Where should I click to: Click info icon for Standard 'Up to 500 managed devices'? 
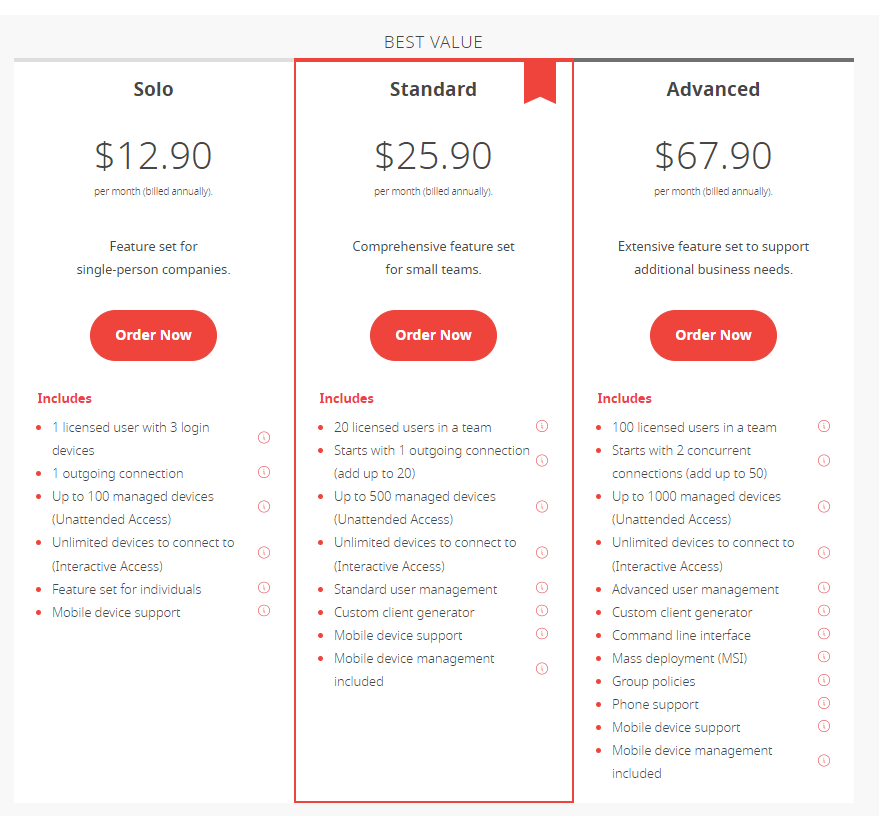coord(542,507)
